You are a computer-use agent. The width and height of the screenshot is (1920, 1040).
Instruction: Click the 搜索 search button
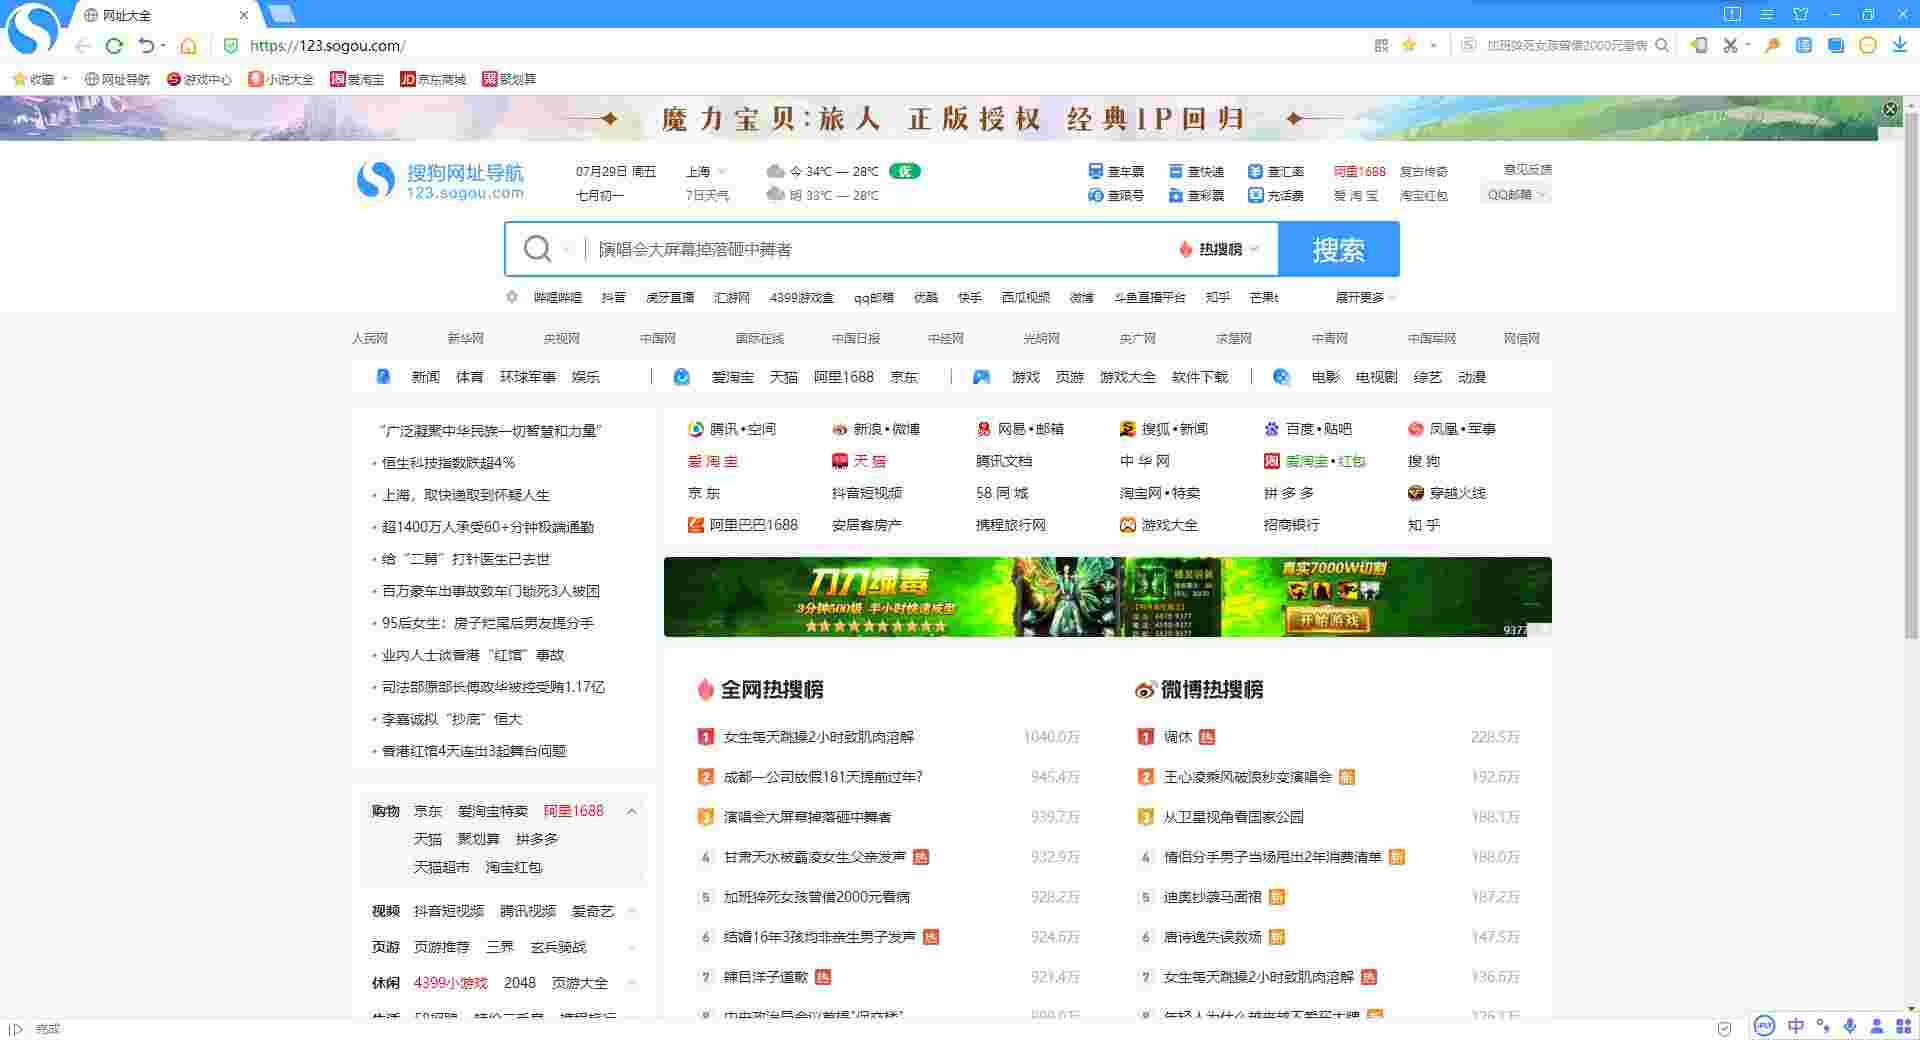tap(1340, 249)
